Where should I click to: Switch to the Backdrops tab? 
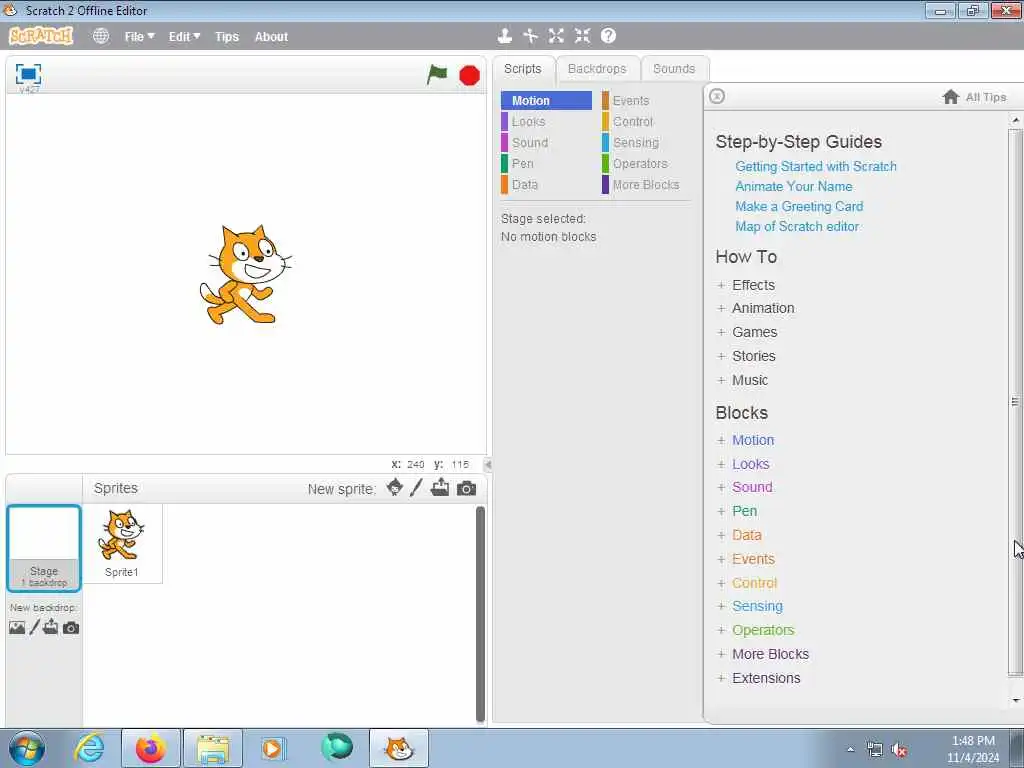(597, 69)
